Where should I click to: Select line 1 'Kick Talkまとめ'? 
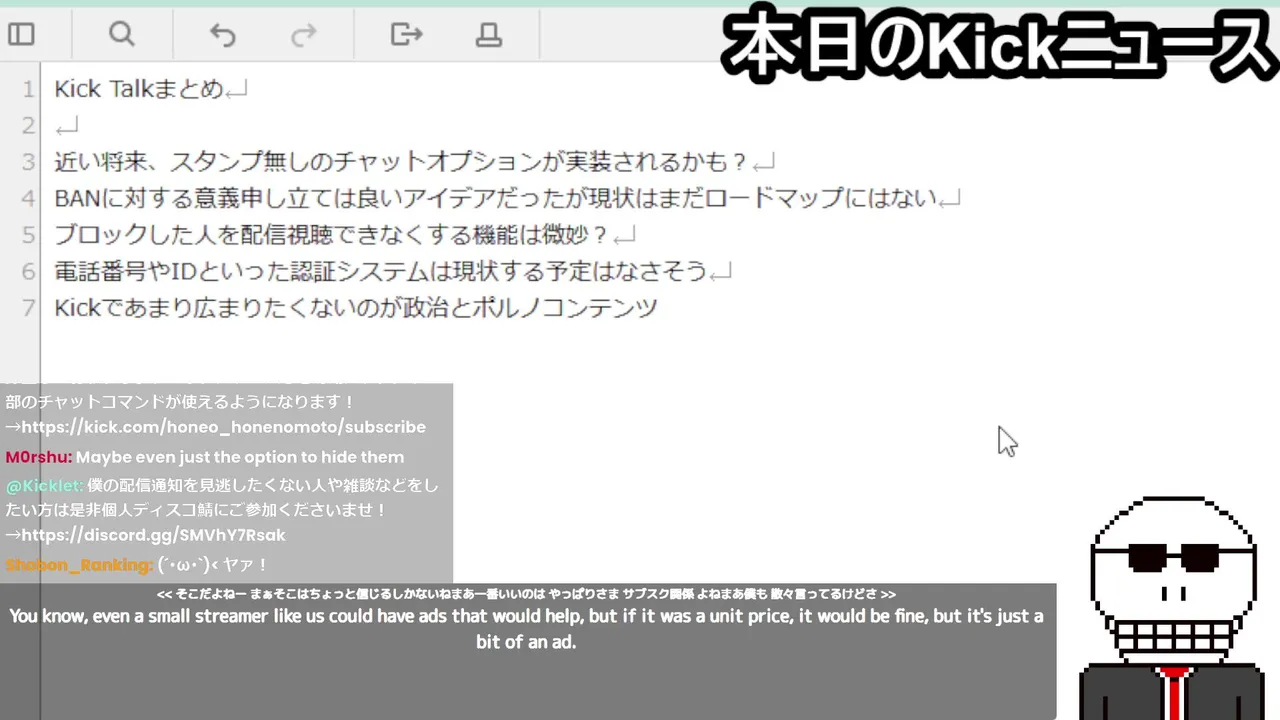pyautogui.click(x=139, y=89)
